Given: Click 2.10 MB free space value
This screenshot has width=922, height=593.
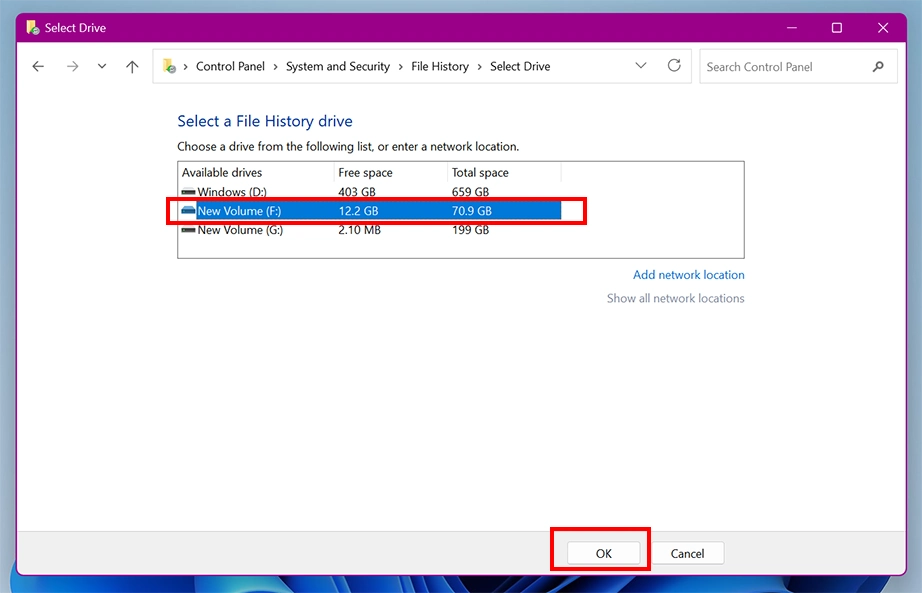Looking at the screenshot, I should pyautogui.click(x=359, y=230).
